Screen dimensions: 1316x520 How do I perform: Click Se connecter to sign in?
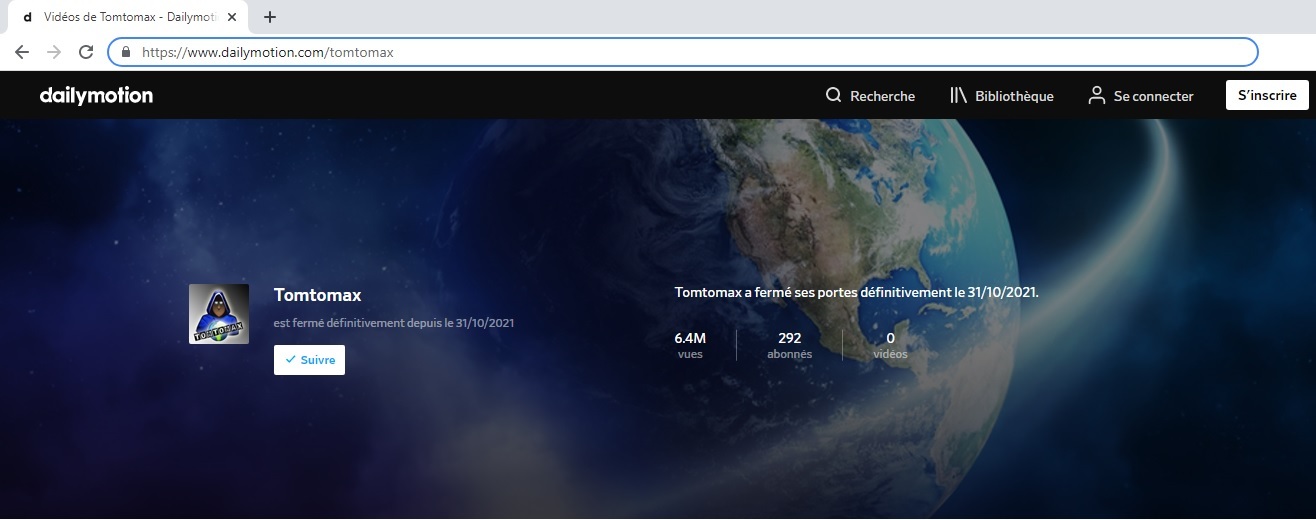(x=1141, y=96)
